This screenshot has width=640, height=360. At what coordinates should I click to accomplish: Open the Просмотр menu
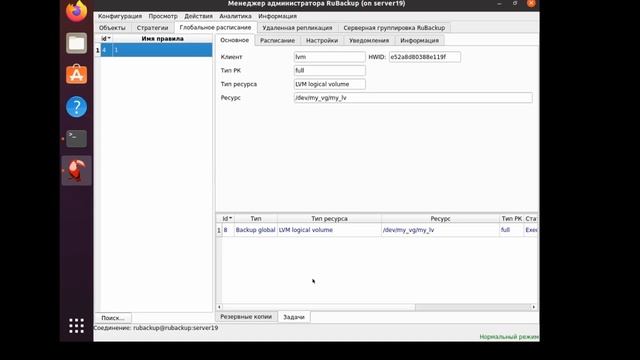[x=163, y=16]
